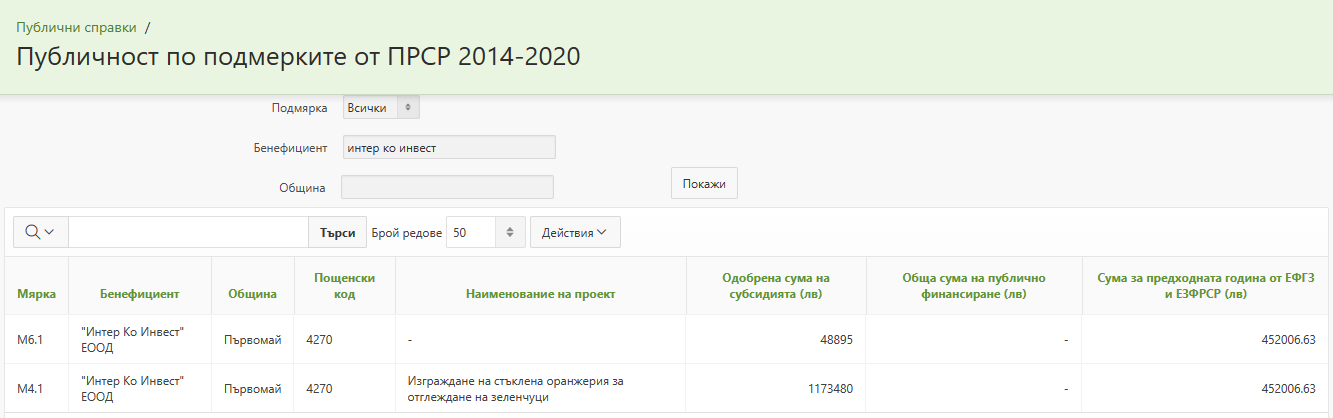Click the Наименование на проект column header
Viewport: 1333px width, 418px height.
click(540, 294)
